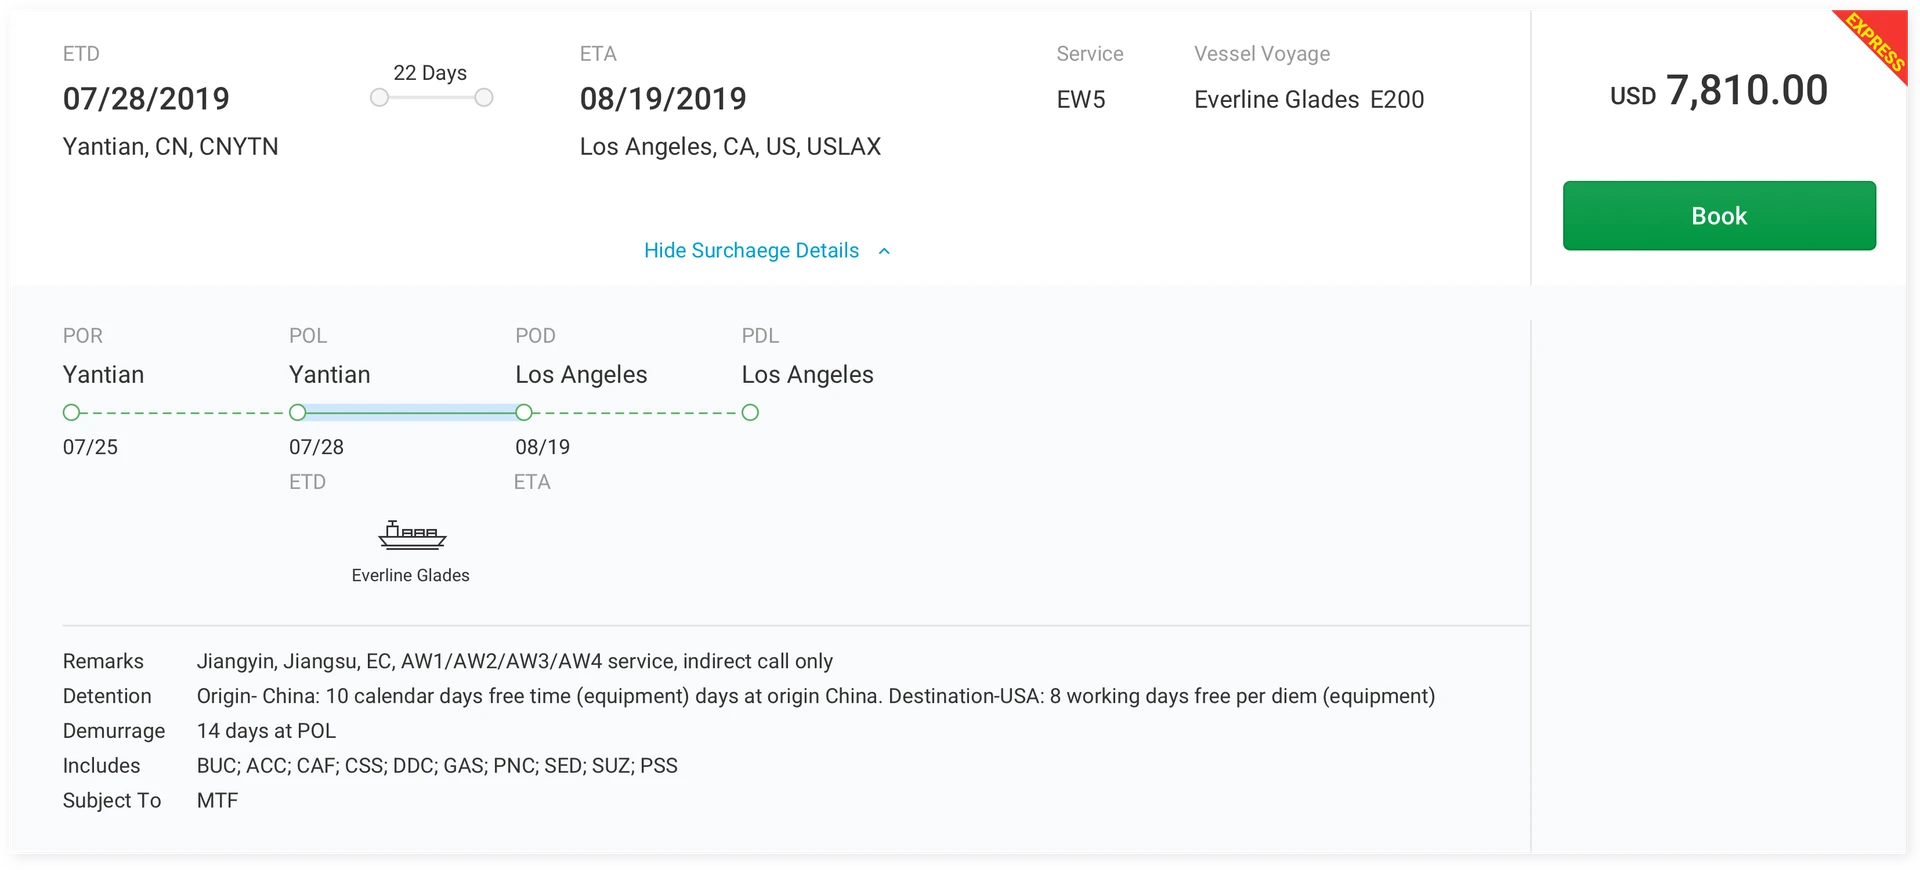The height and width of the screenshot is (870, 1920).
Task: Click the MTF subject-to value
Action: point(217,801)
